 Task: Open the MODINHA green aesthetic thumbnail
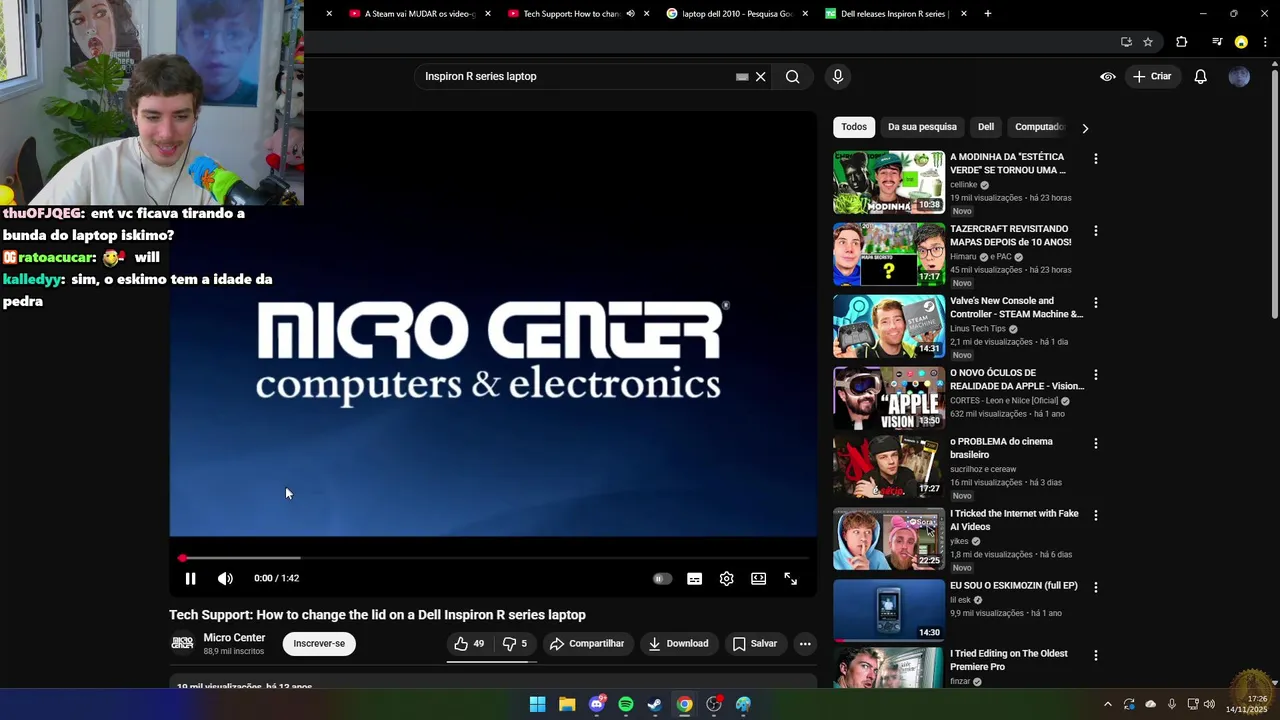pos(889,182)
